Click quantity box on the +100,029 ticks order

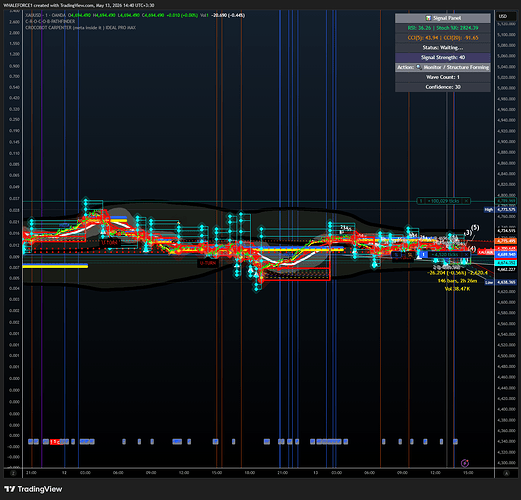coord(421,201)
